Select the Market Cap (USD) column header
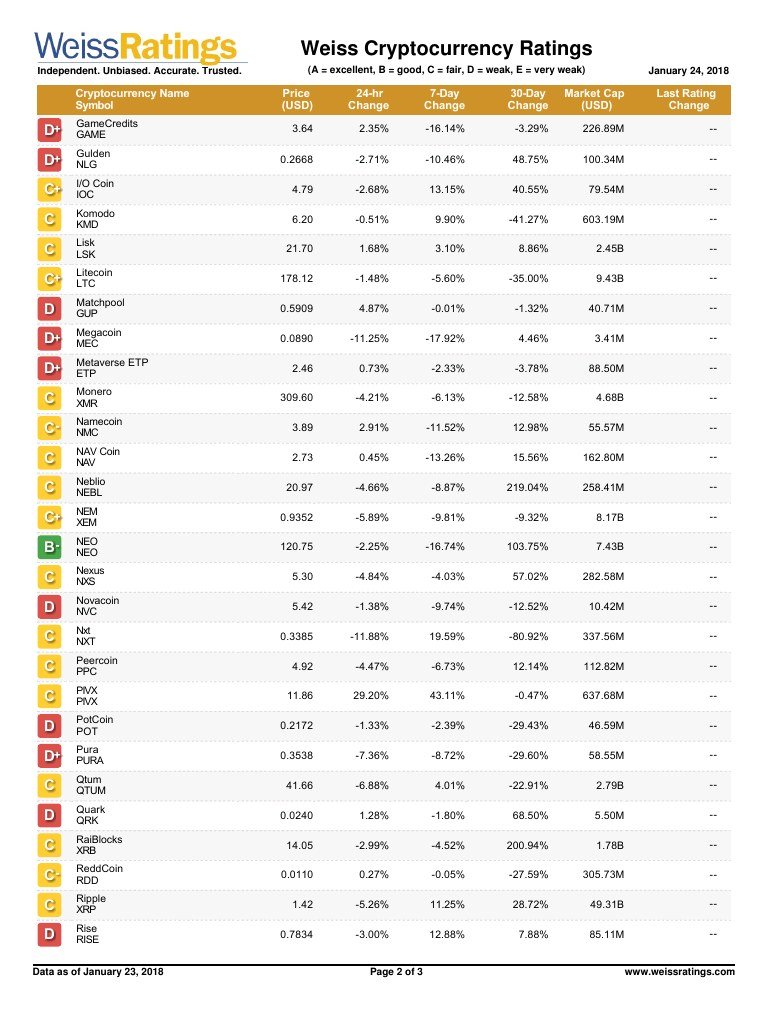The image size is (768, 1024). coord(594,99)
